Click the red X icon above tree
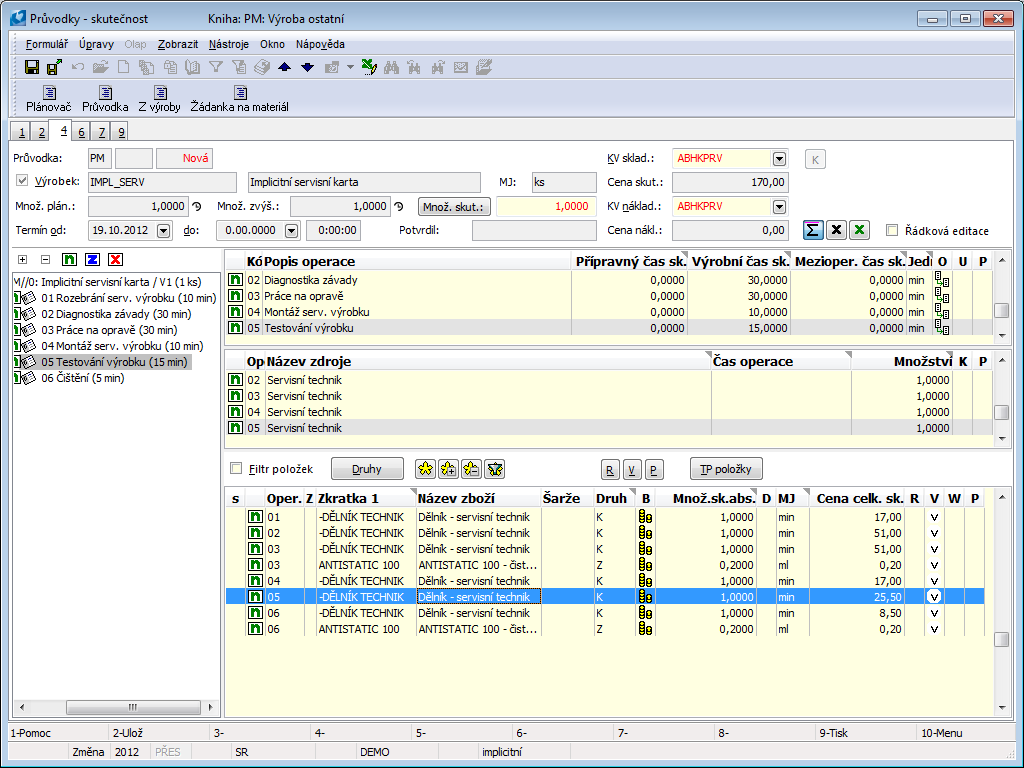 116,259
